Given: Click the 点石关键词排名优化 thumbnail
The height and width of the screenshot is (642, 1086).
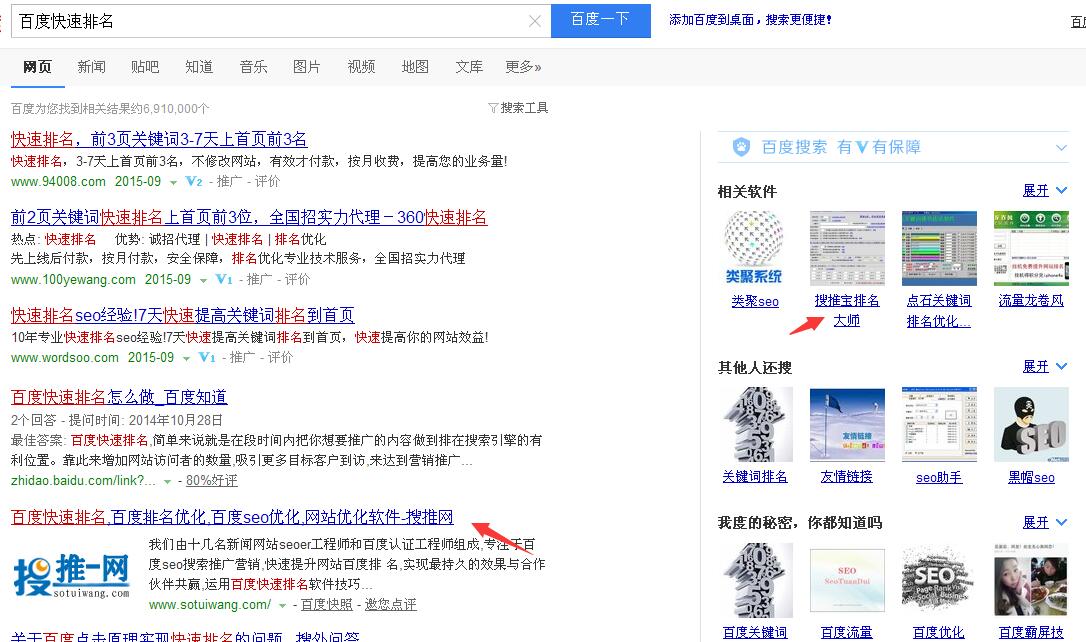Looking at the screenshot, I should pos(939,249).
